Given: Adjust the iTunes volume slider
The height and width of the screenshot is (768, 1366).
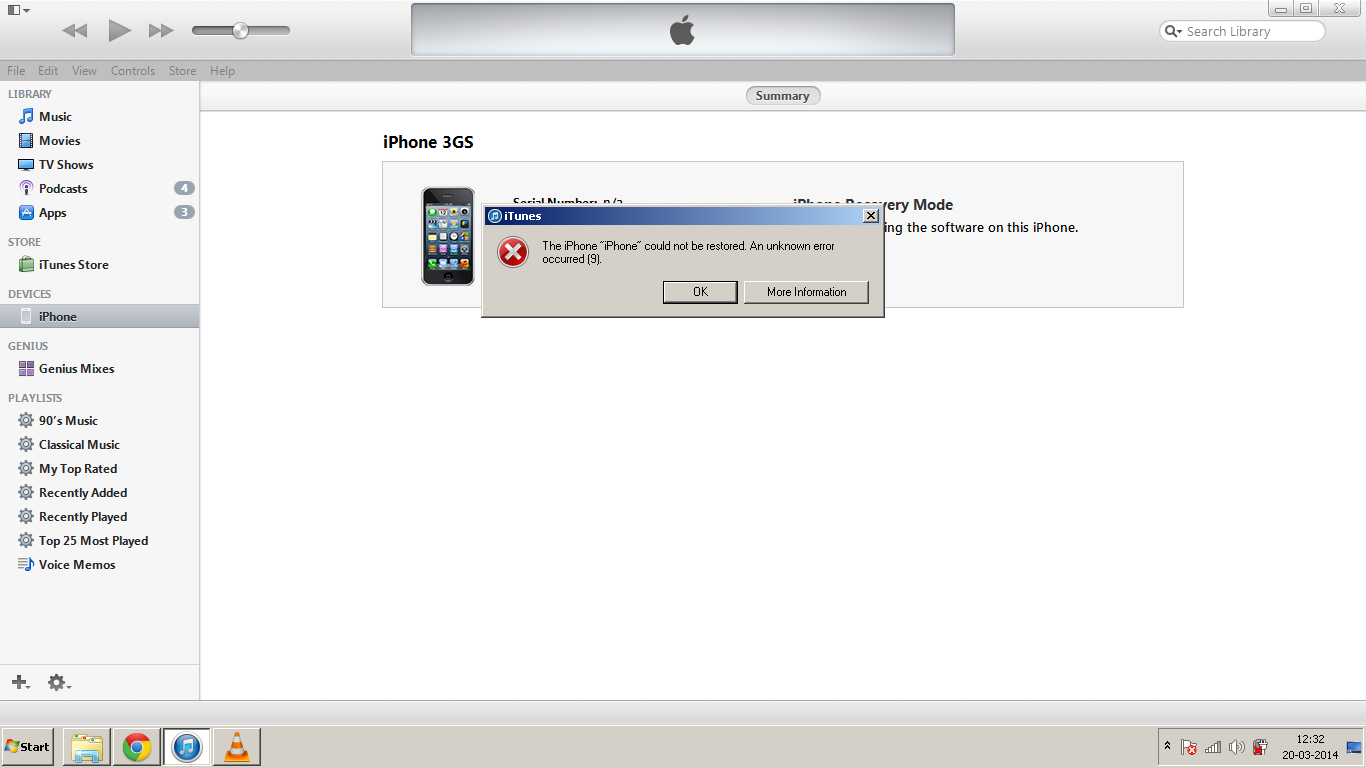Looking at the screenshot, I should click(240, 31).
